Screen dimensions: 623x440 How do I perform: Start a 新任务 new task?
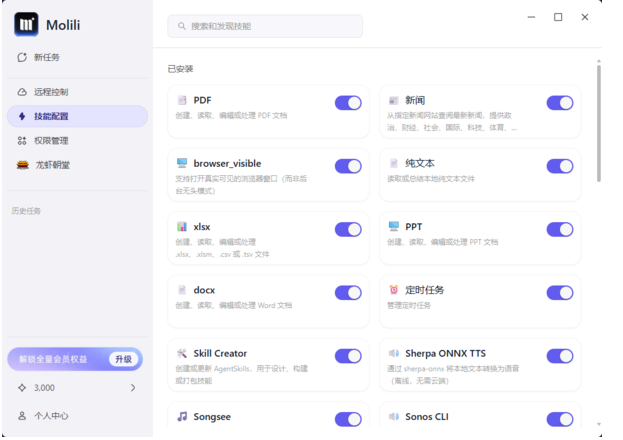[46, 58]
